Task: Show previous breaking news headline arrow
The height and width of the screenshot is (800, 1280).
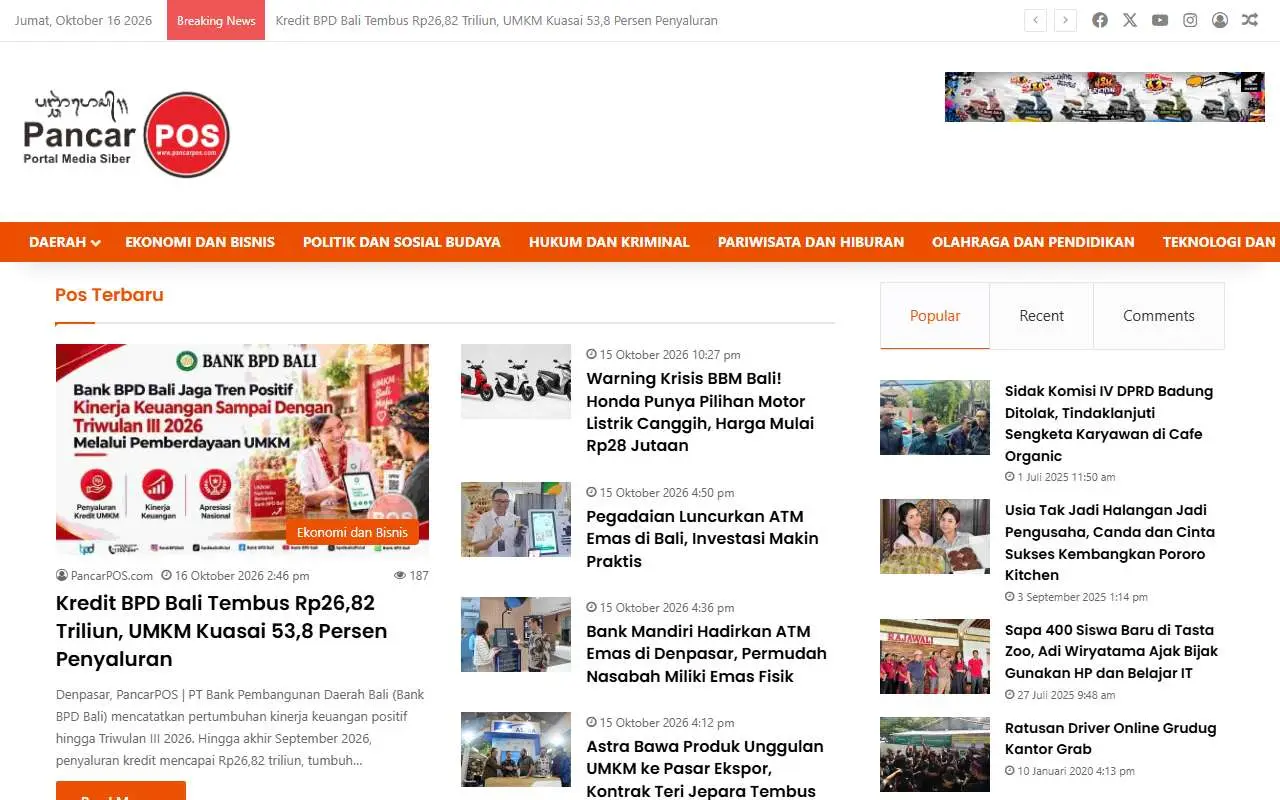Action: point(1036,20)
